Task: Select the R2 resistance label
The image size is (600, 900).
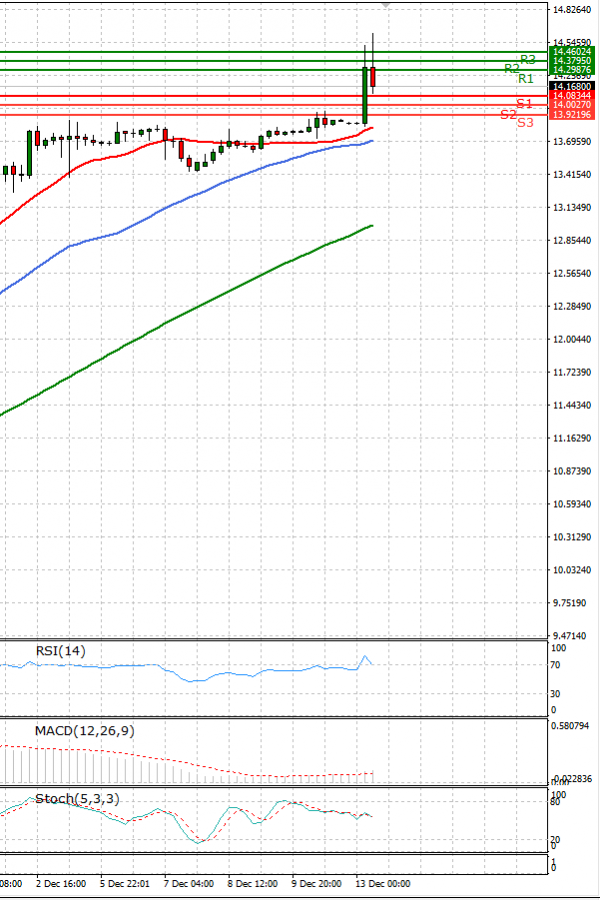Action: pyautogui.click(x=512, y=68)
